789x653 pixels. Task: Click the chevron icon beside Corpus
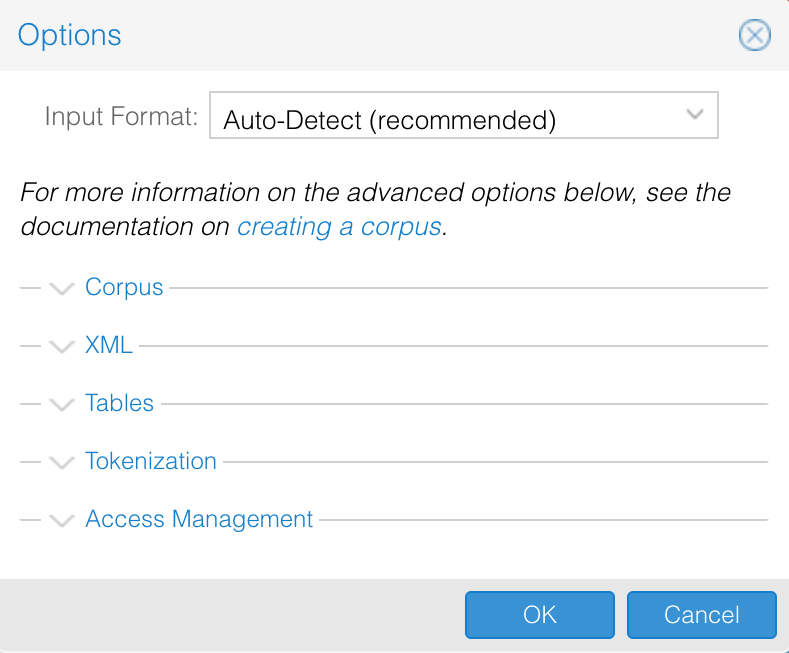(x=62, y=289)
